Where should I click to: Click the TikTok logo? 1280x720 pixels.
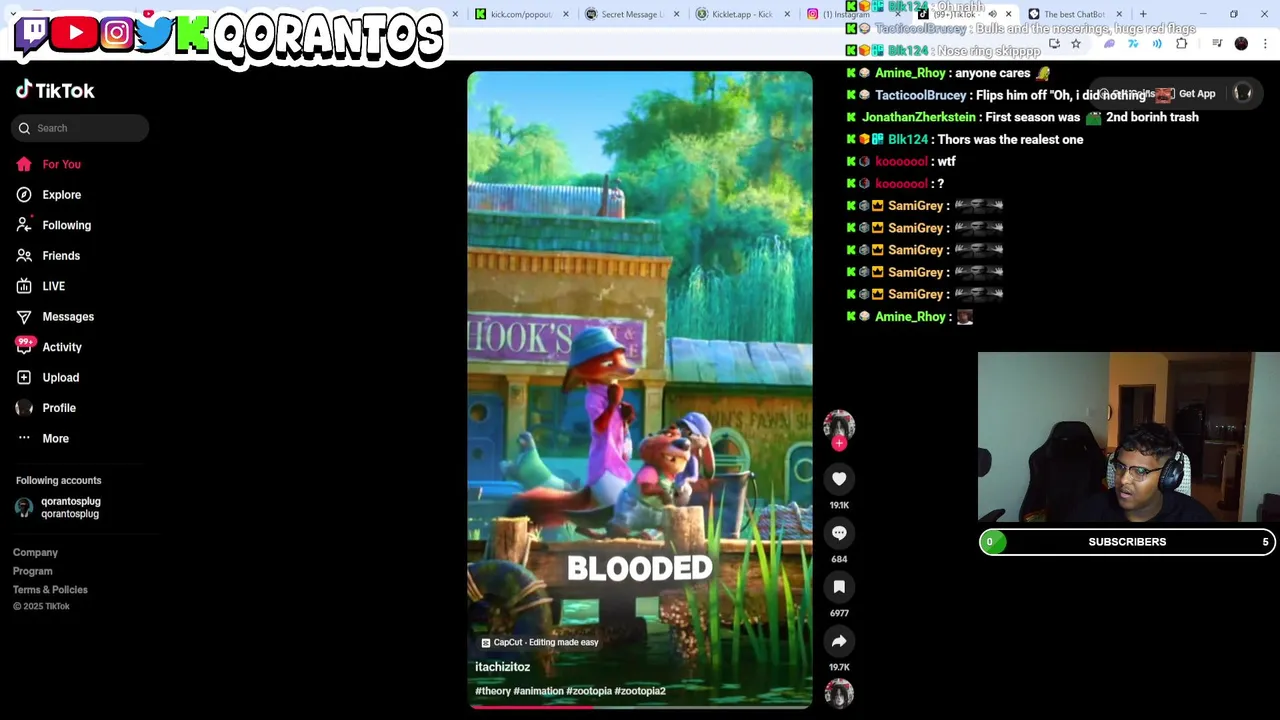55,90
